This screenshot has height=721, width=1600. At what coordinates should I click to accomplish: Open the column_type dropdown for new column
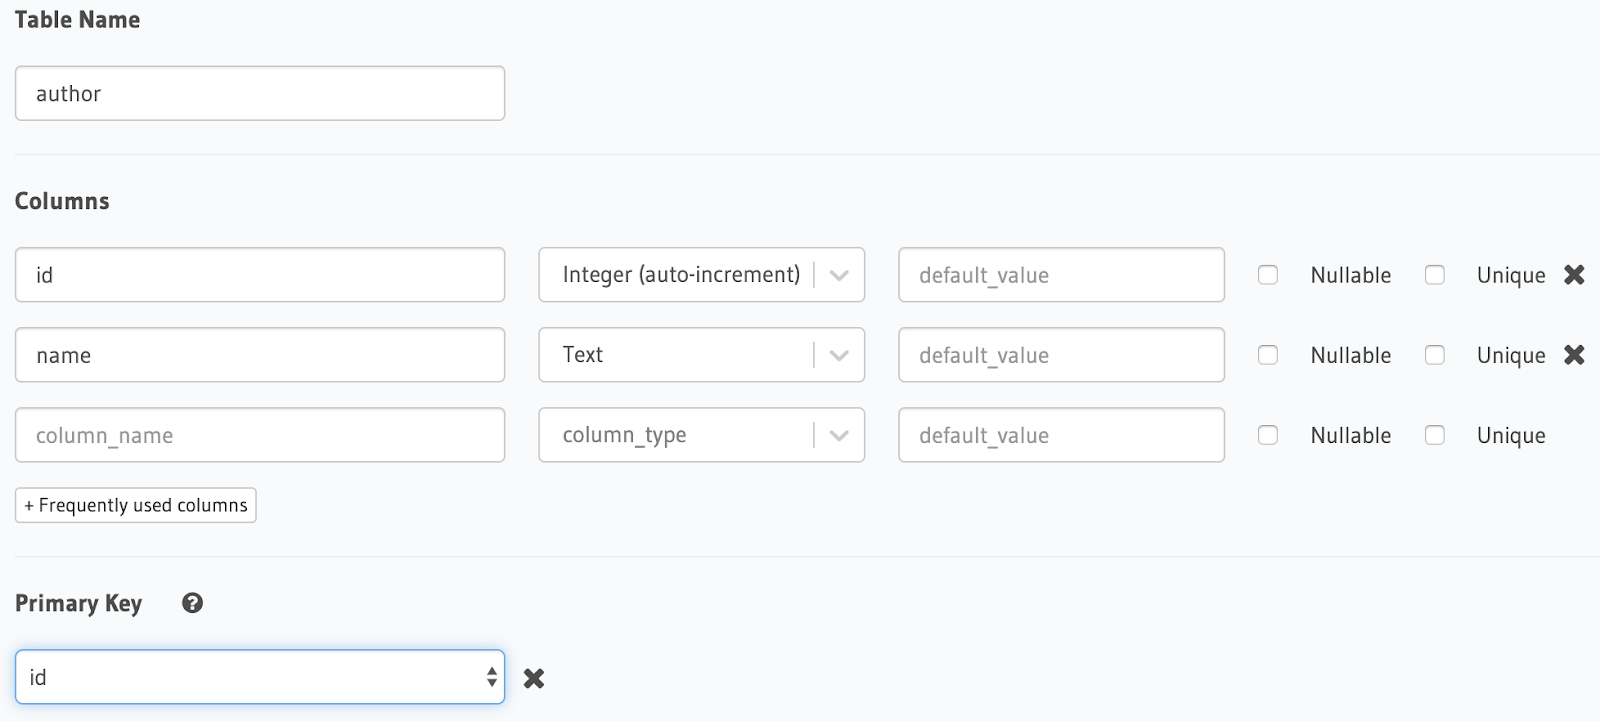tap(701, 435)
